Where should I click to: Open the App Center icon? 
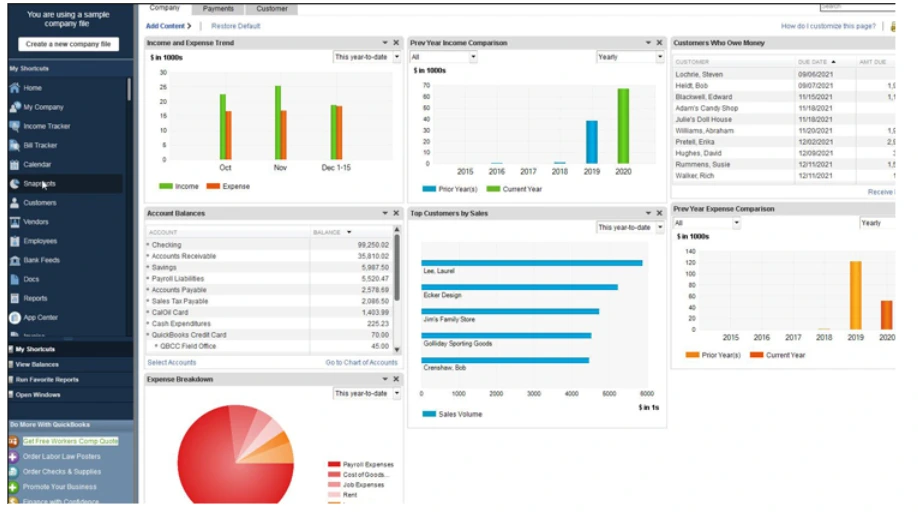click(x=15, y=318)
